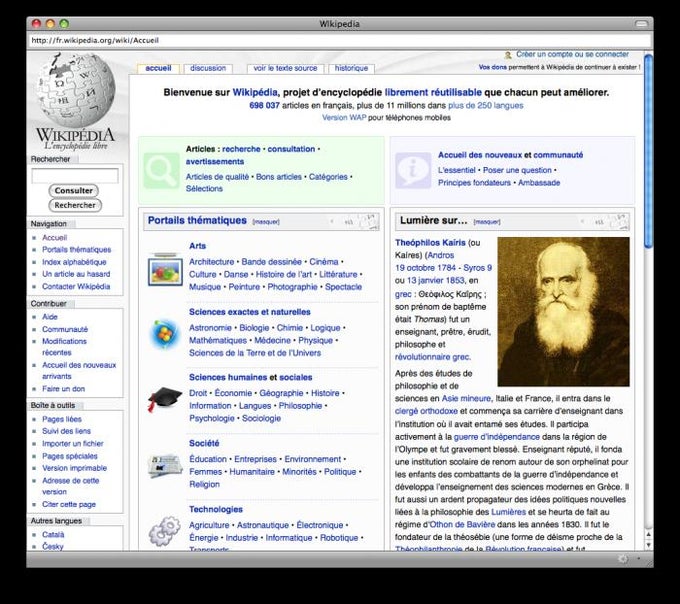Screen dimensions: 680x604
Task: Open Bande dessinée portal link
Action: 271,262
